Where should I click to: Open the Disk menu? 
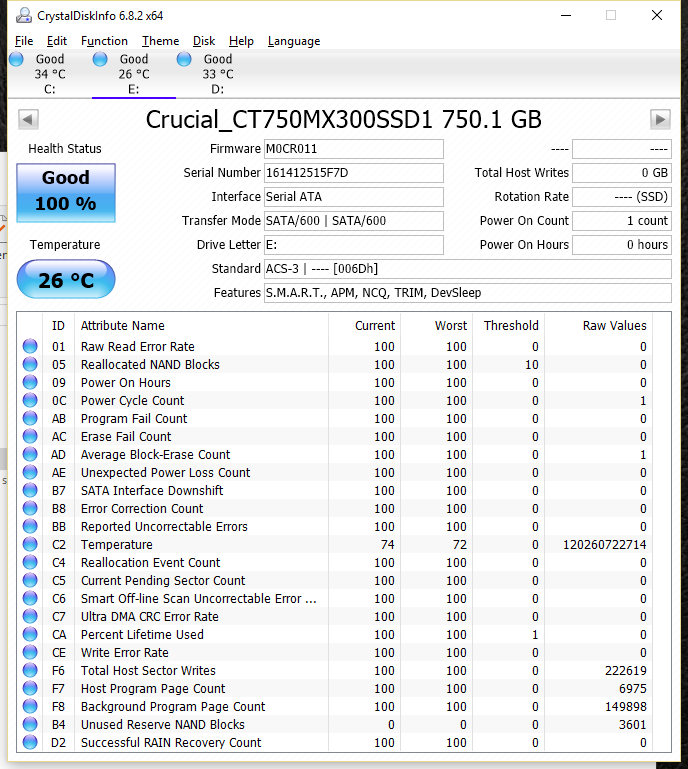pos(204,41)
